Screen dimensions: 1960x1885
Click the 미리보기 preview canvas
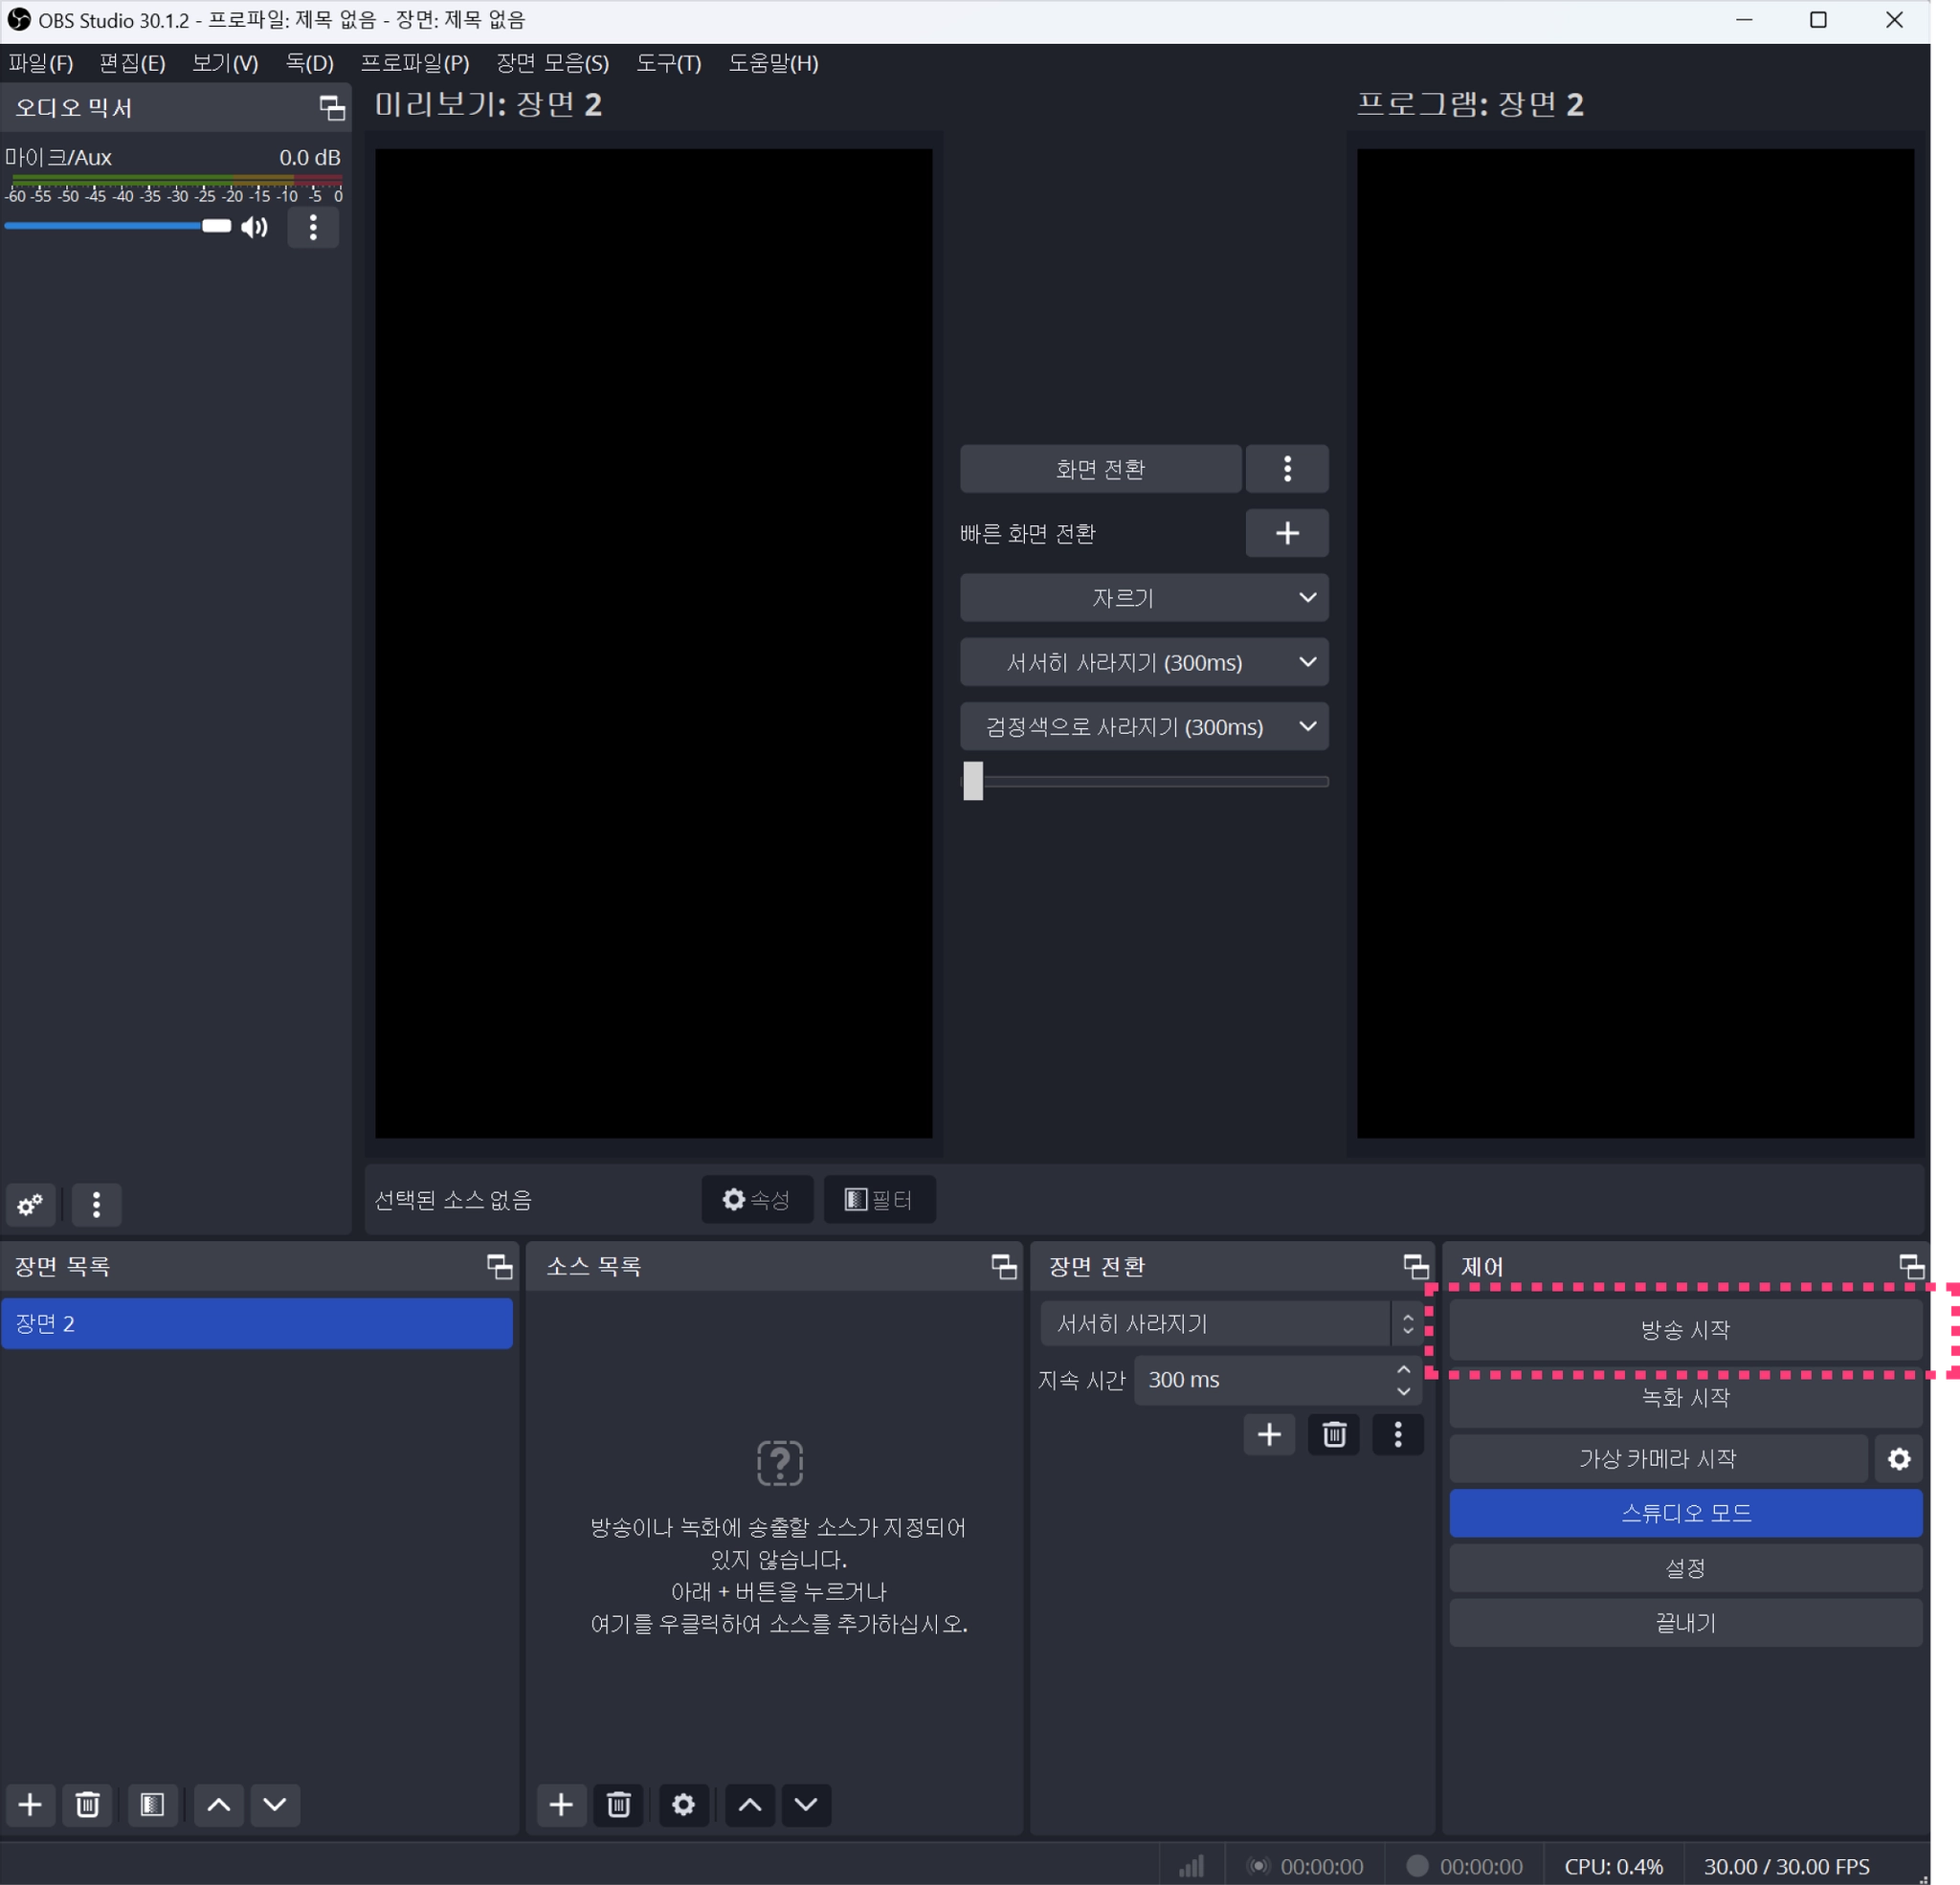pos(653,643)
